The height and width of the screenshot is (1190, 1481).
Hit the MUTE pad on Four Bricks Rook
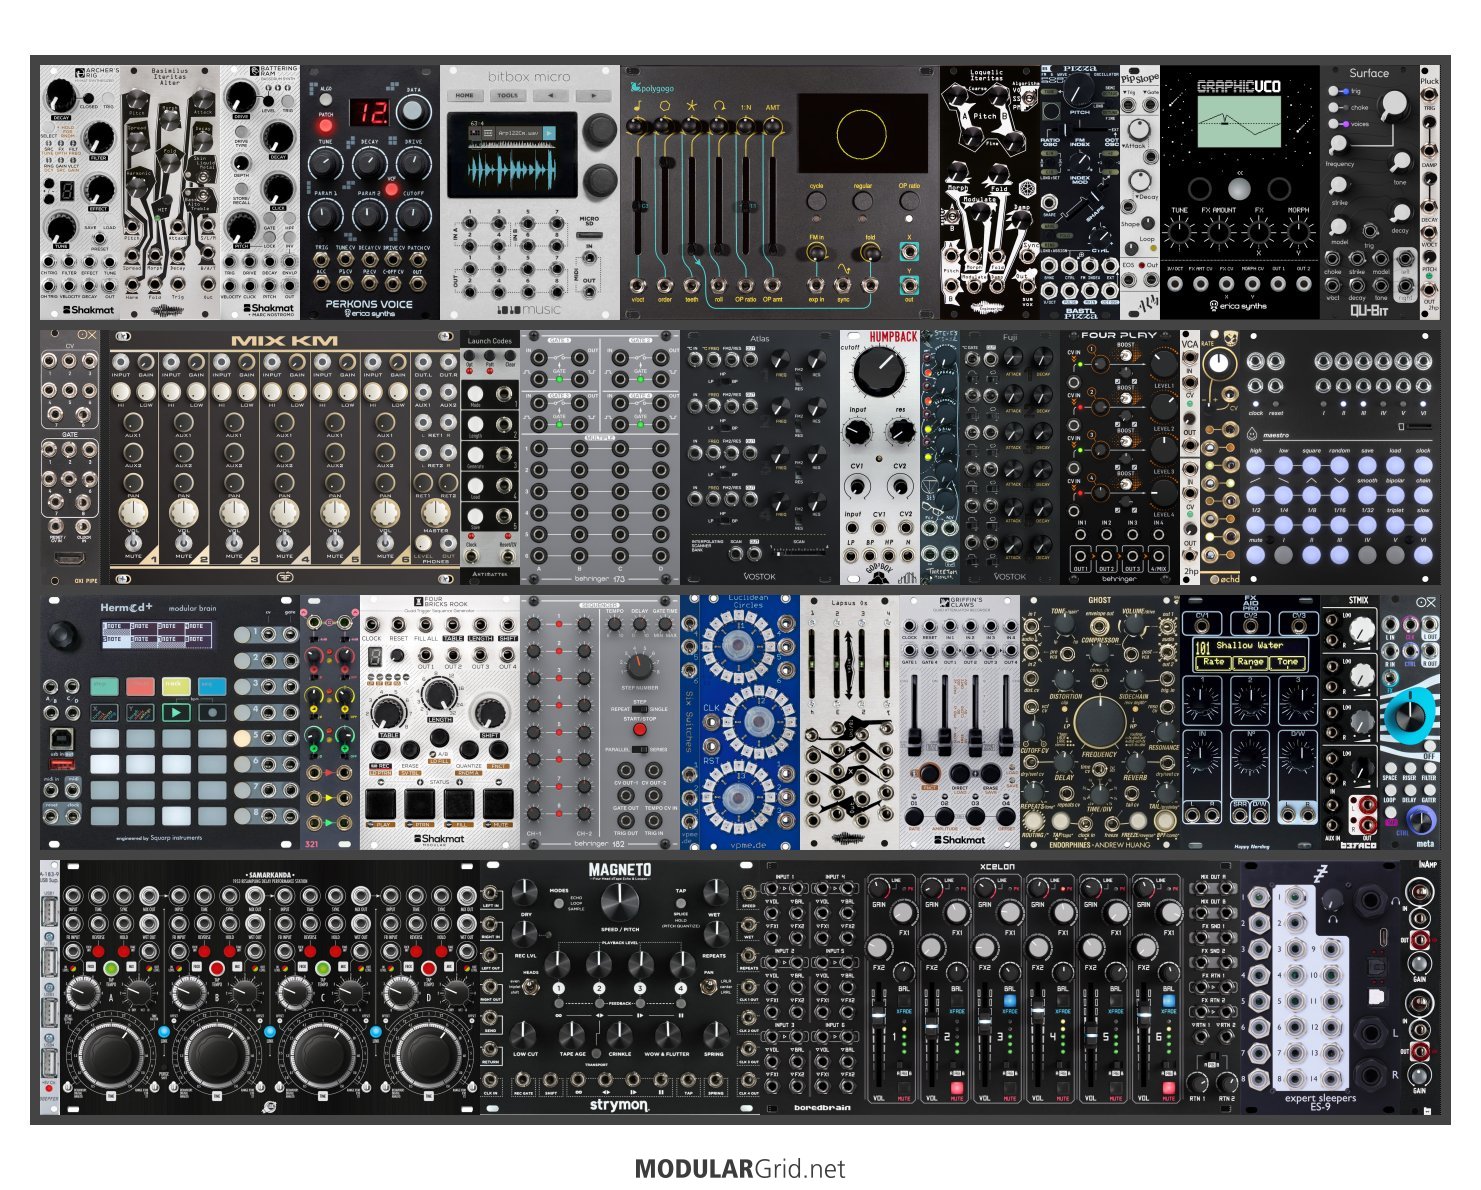(497, 802)
